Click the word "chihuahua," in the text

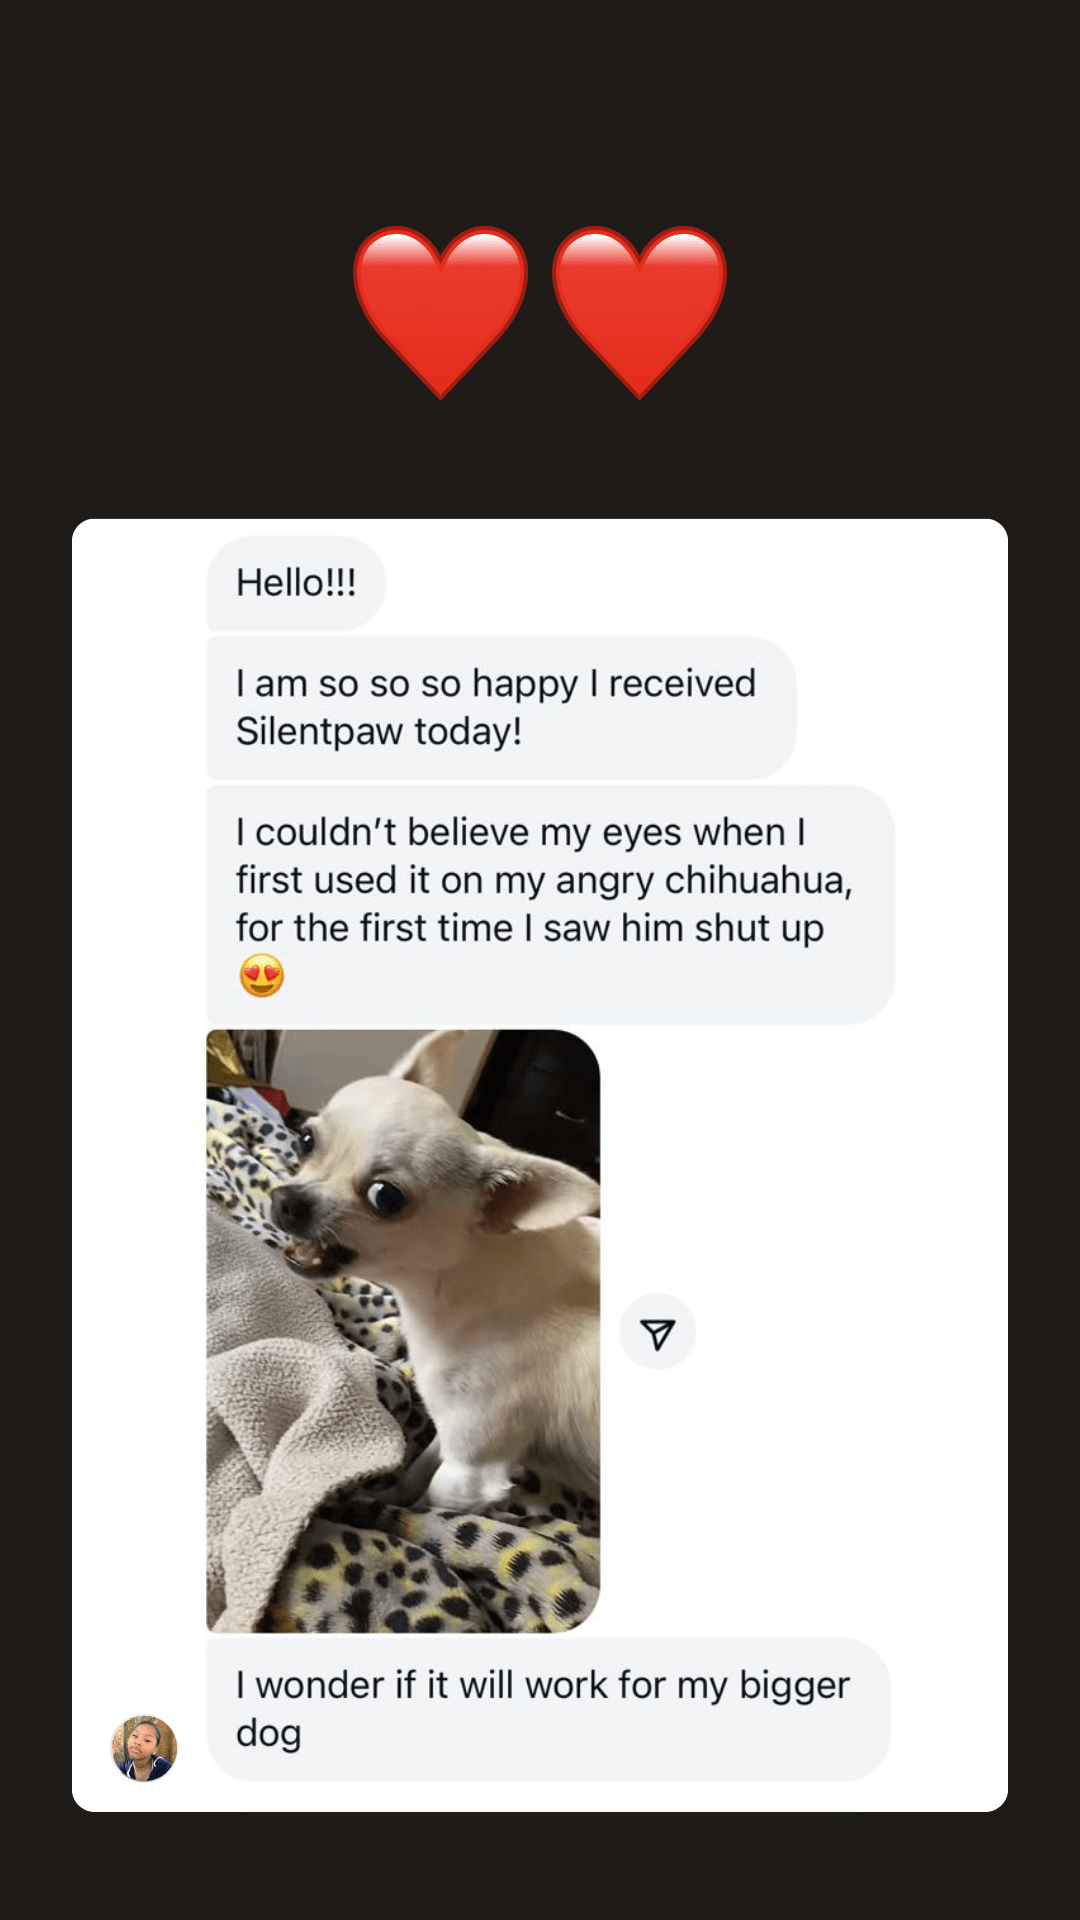coord(758,881)
